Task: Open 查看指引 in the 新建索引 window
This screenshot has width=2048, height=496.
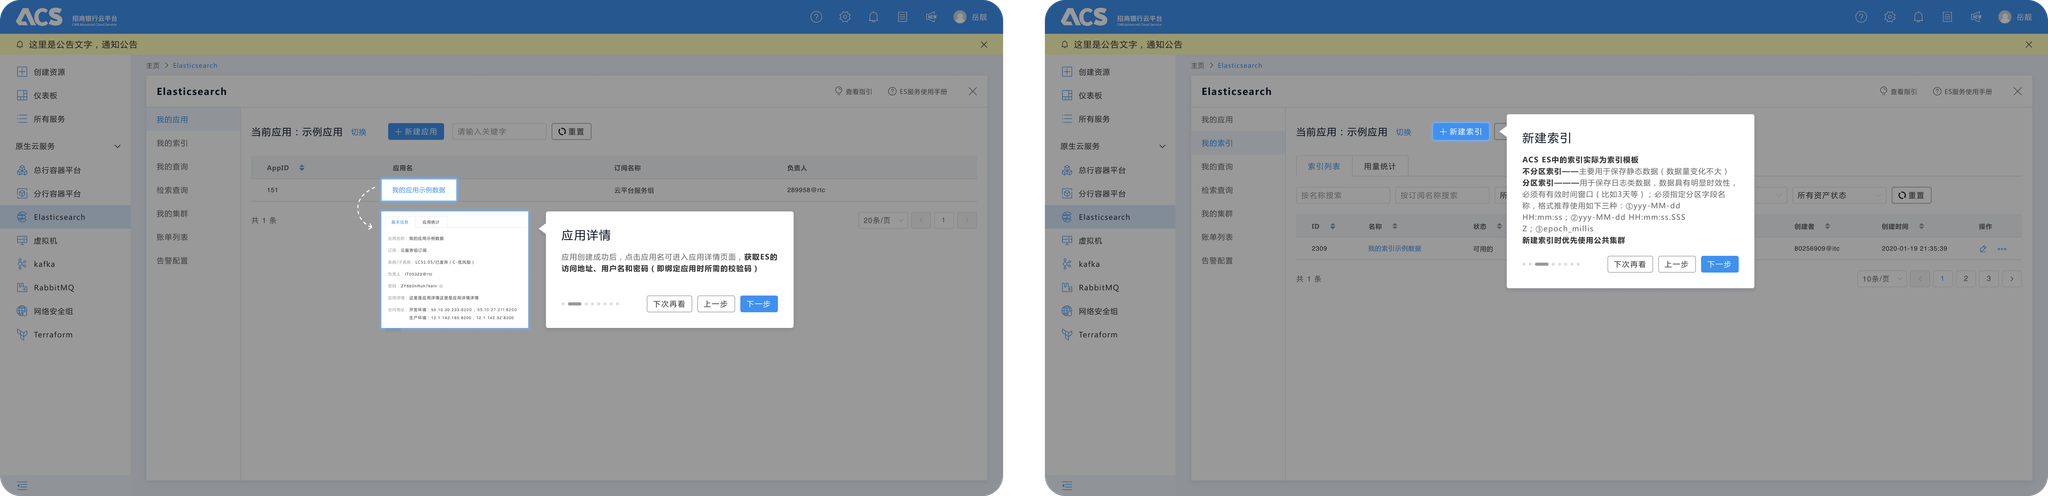Action: point(1898,91)
